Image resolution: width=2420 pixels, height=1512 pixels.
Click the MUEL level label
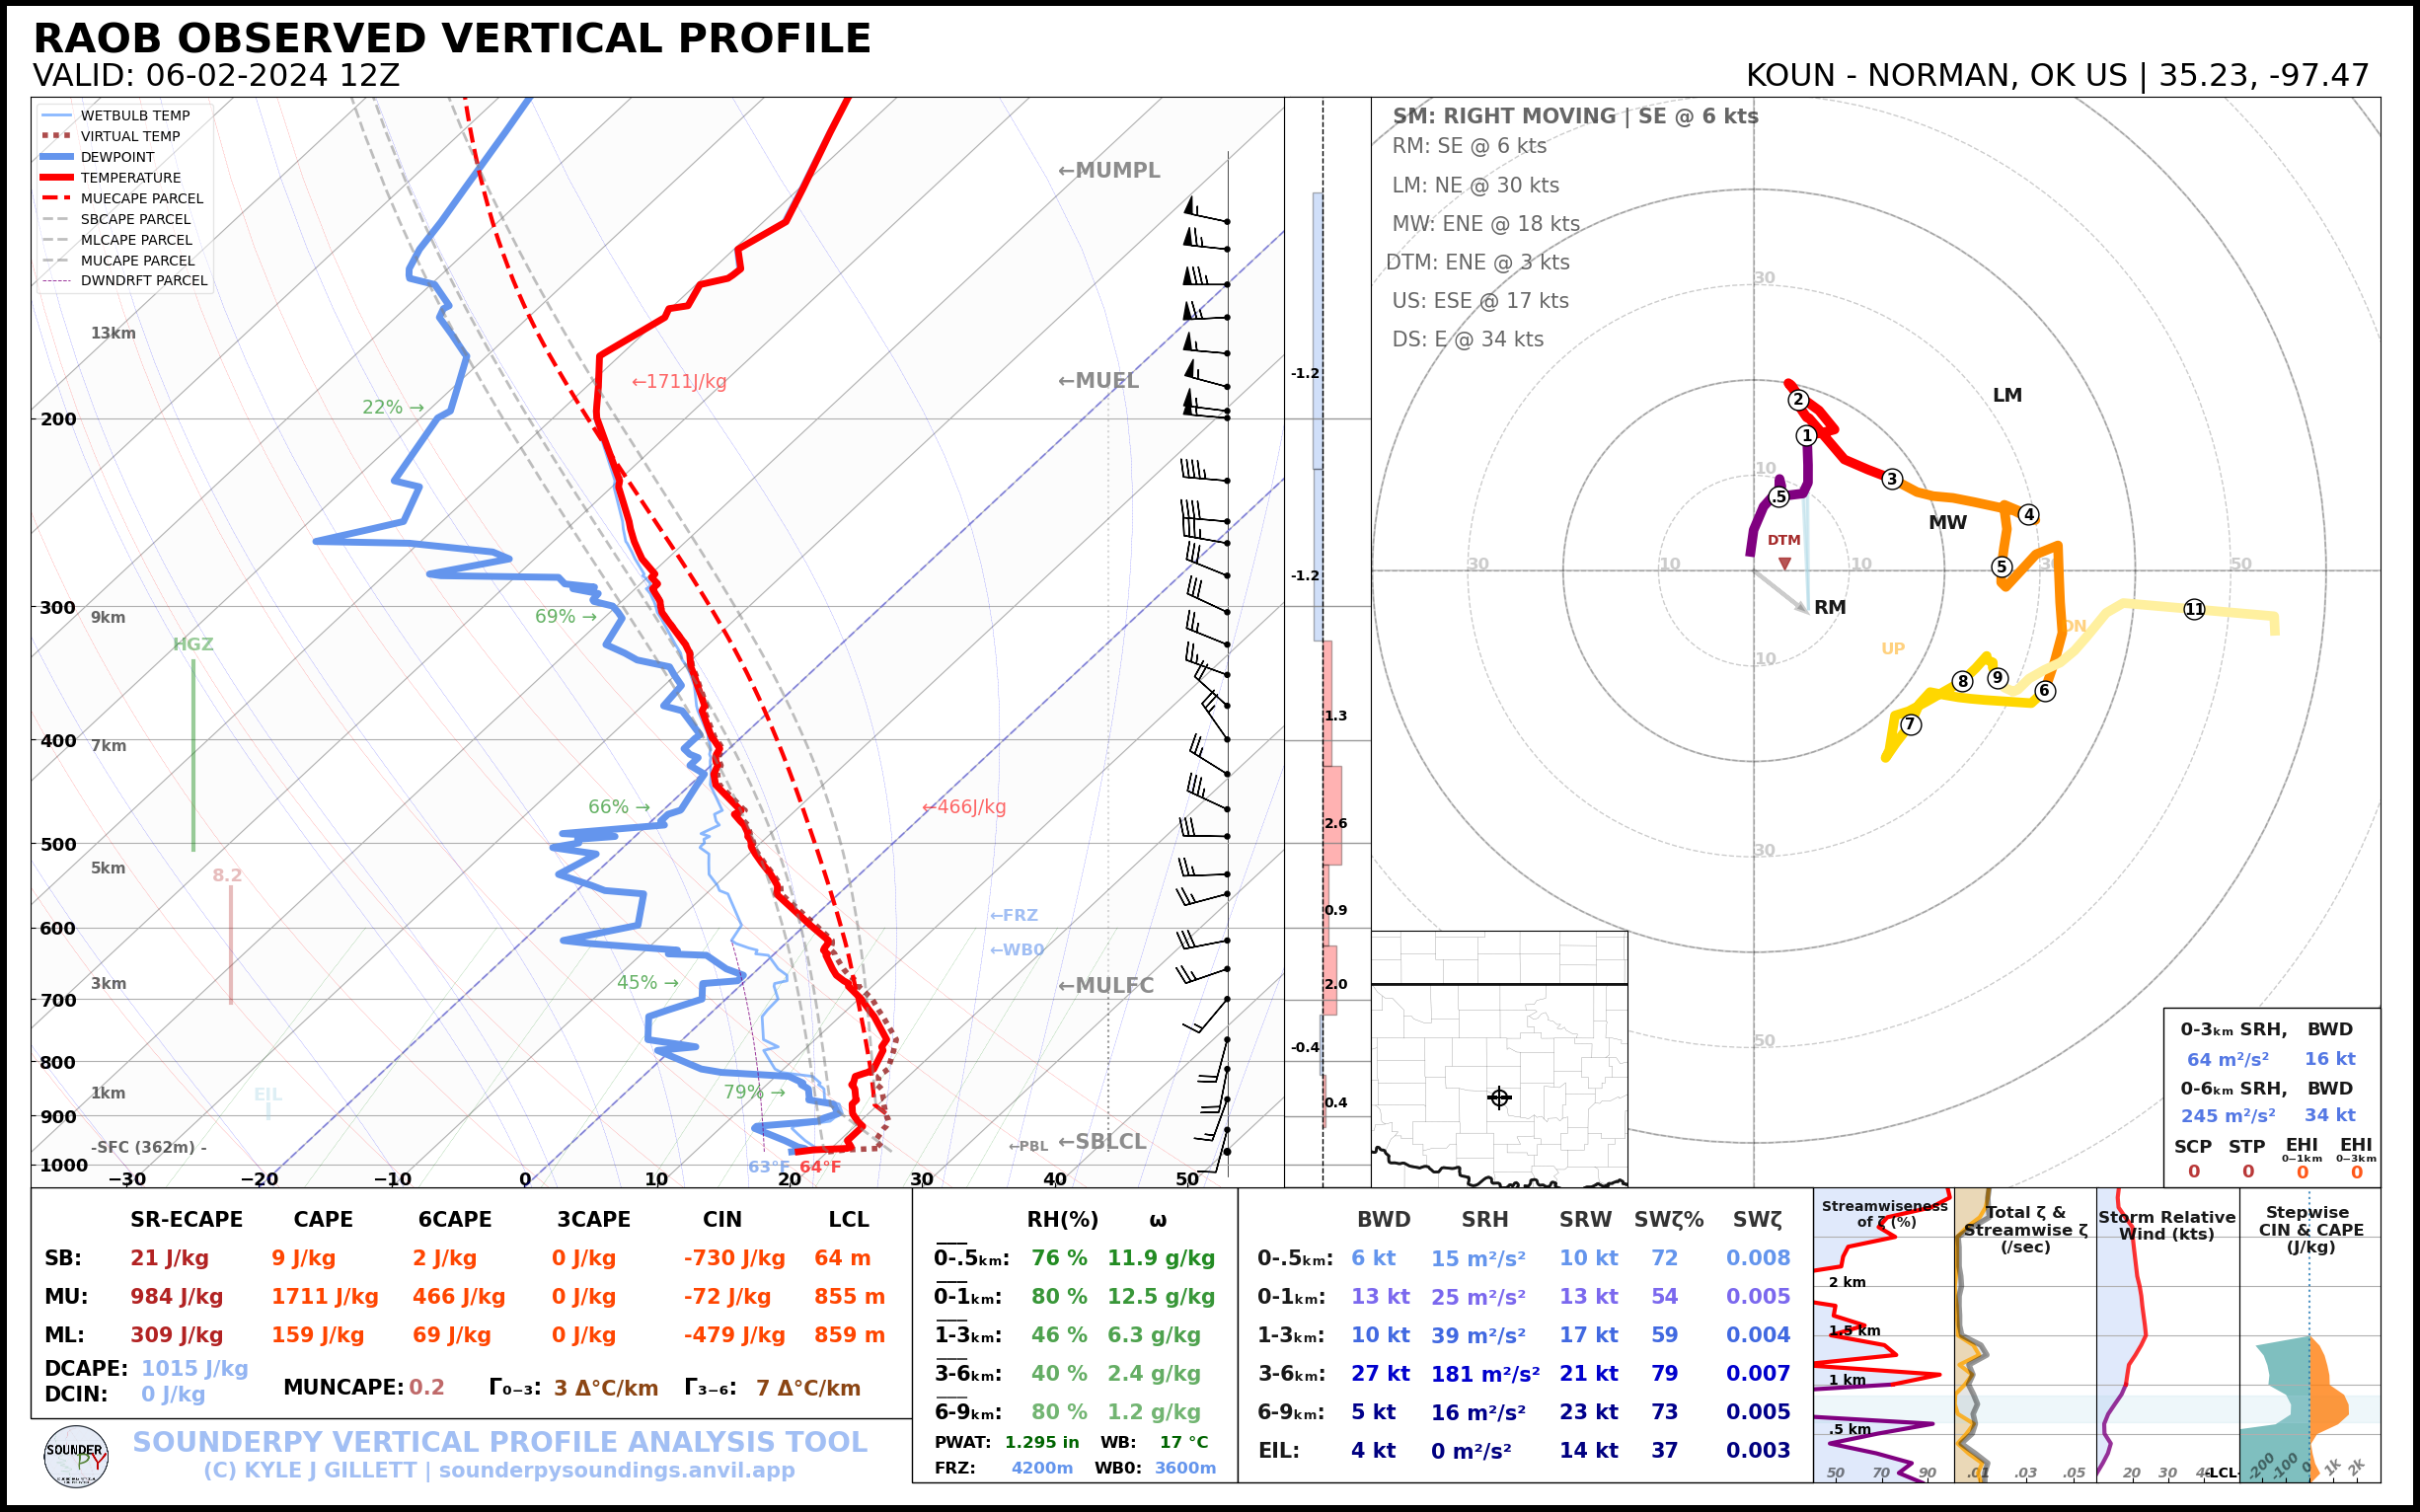1099,380
